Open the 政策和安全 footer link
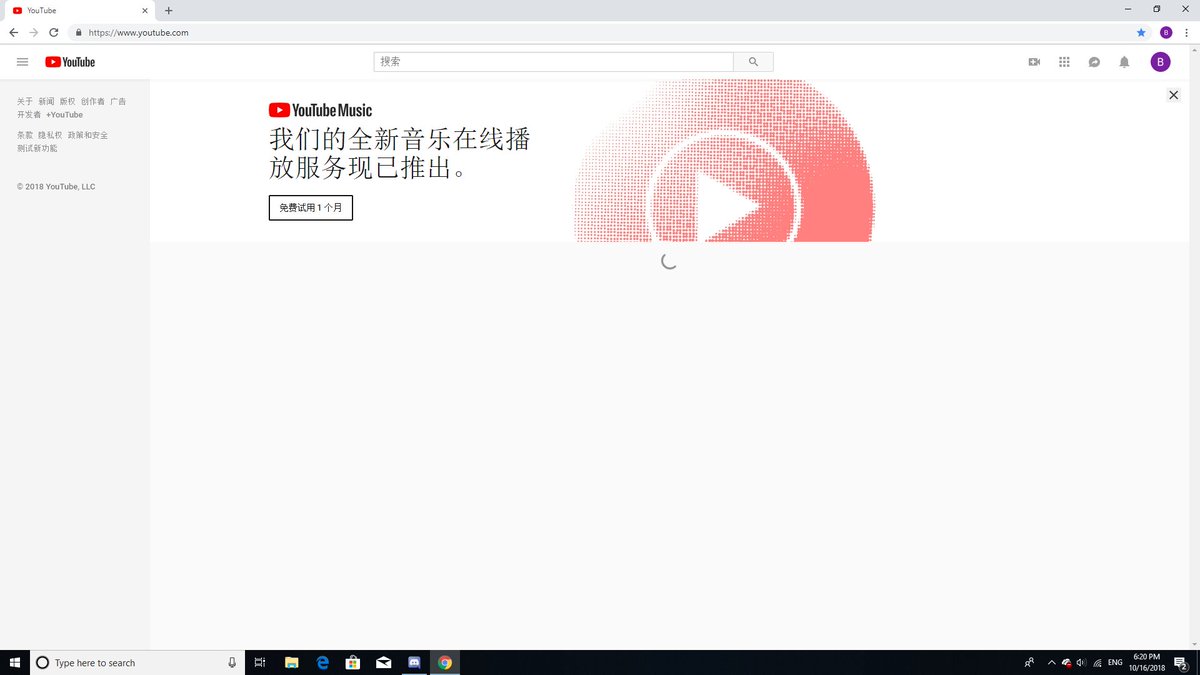The height and width of the screenshot is (675, 1200). (88, 135)
